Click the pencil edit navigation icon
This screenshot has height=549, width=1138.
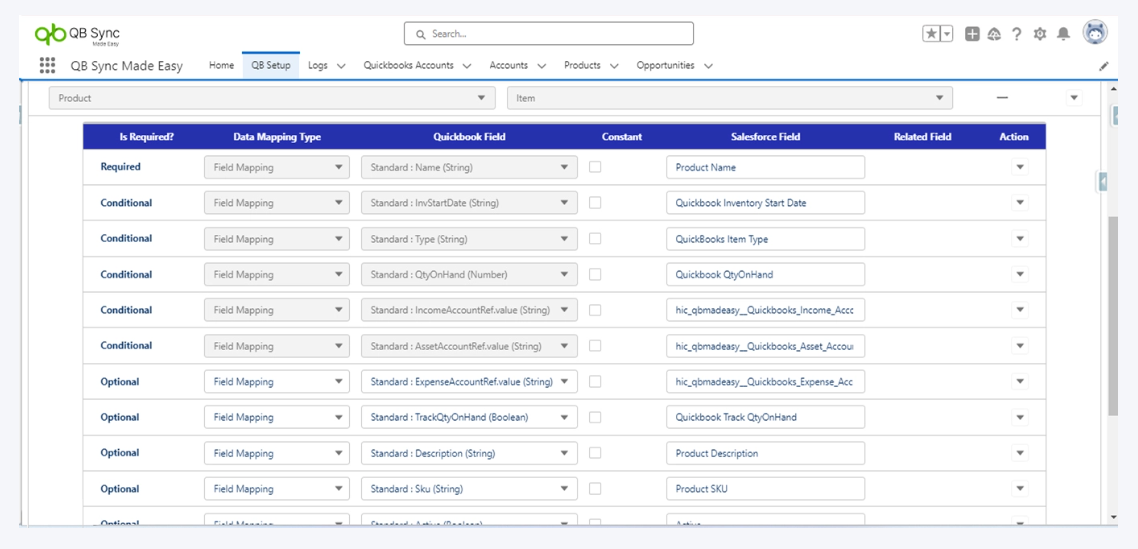(x=1104, y=66)
